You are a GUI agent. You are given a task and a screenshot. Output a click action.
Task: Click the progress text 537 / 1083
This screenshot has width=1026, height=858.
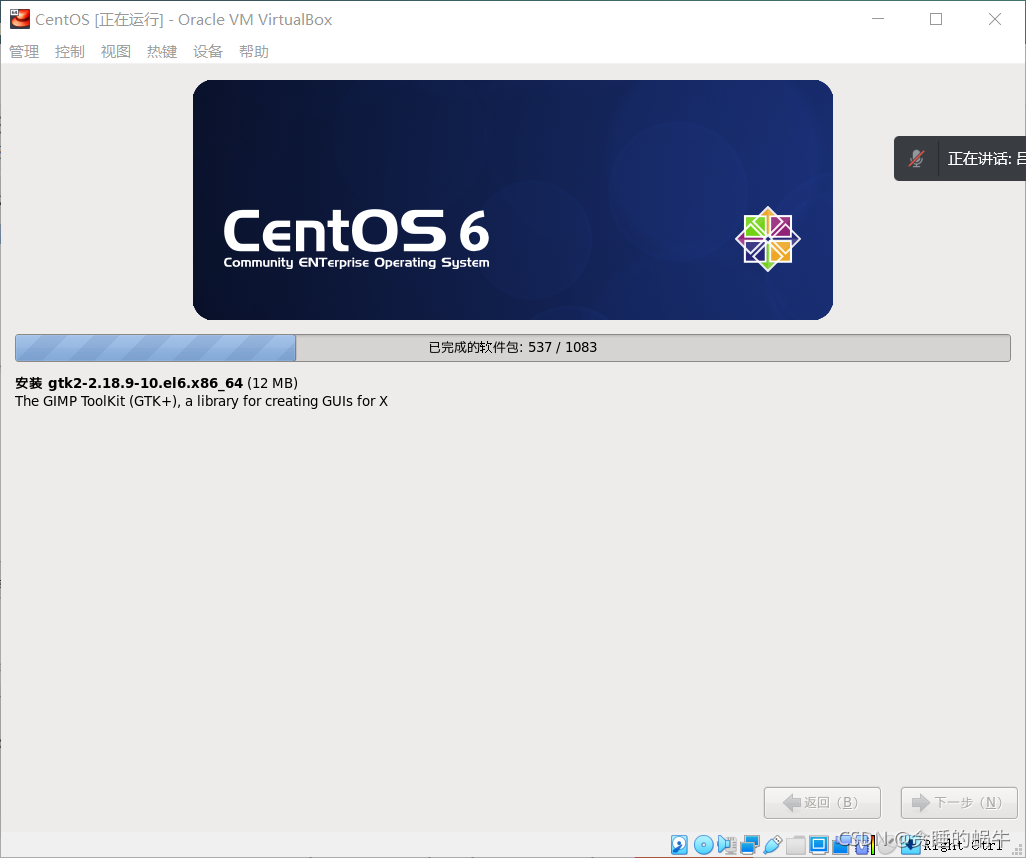click(562, 348)
